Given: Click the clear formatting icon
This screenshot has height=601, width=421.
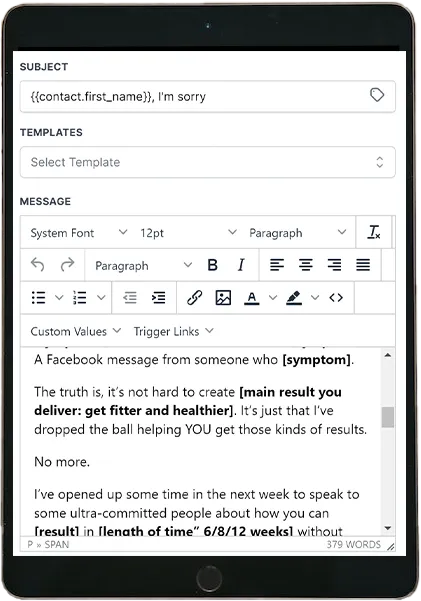Looking at the screenshot, I should tap(374, 232).
